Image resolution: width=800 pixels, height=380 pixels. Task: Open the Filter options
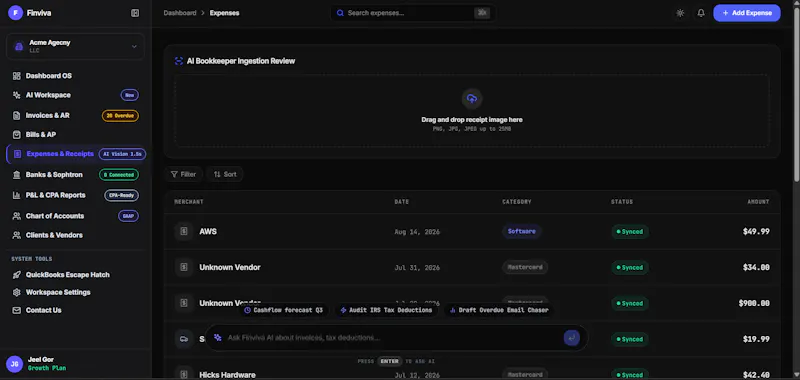(183, 174)
